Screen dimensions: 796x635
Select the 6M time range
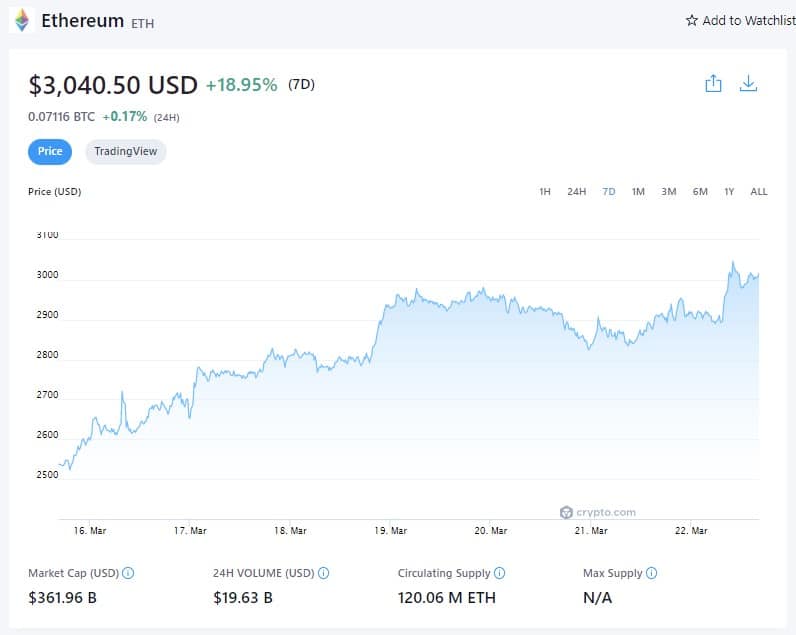tap(700, 191)
